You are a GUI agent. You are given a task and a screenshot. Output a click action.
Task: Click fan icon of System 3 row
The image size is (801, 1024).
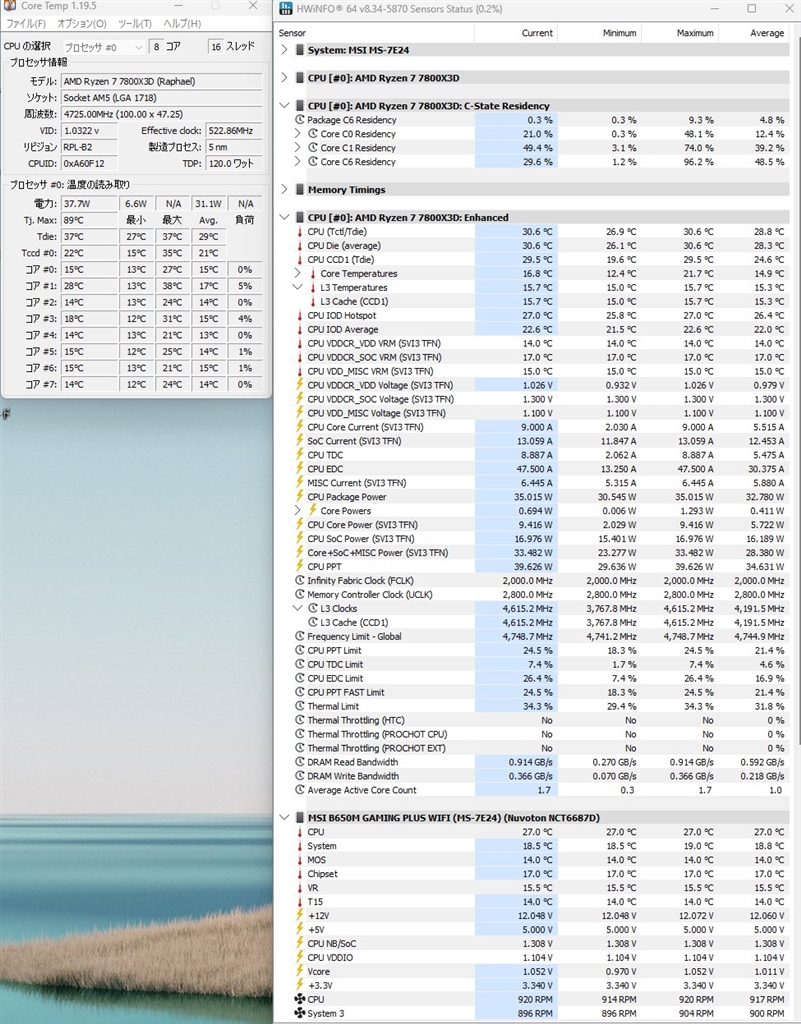coord(300,1013)
